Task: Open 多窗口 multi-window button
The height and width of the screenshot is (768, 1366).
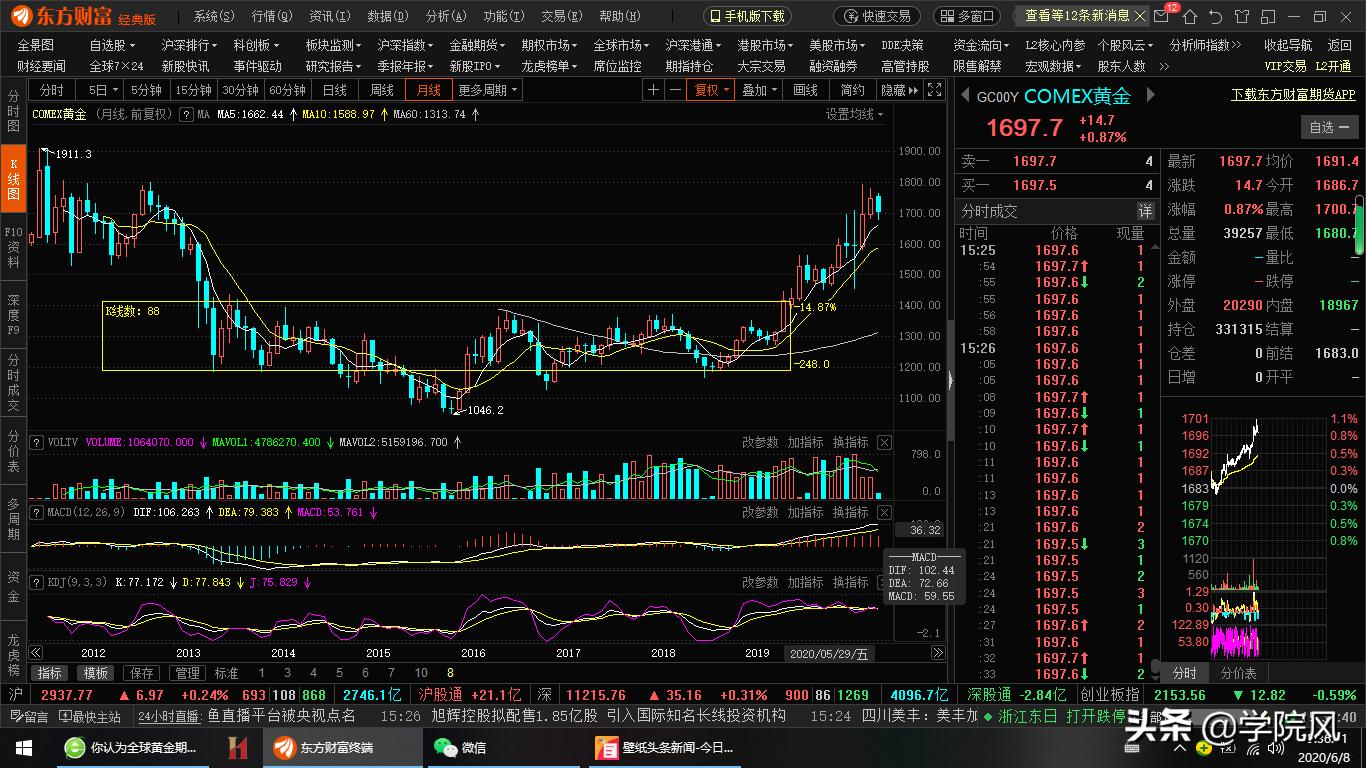Action: point(967,16)
